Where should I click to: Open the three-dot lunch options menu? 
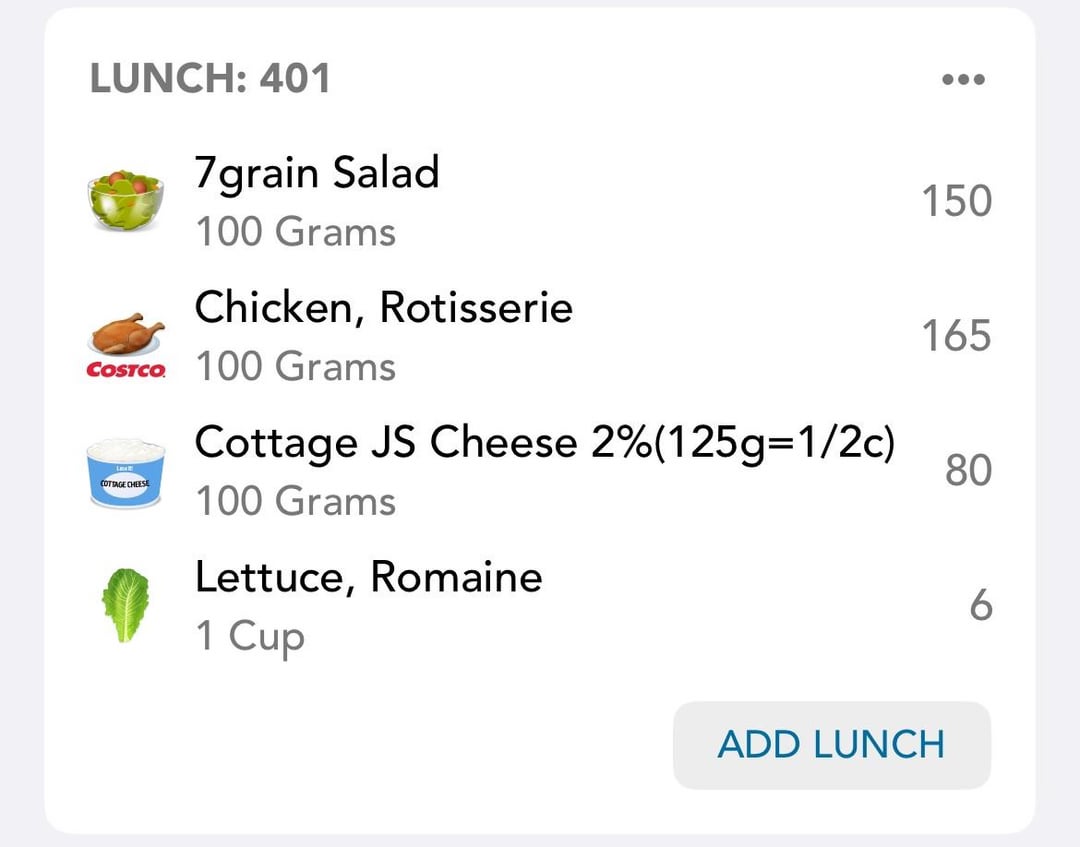coord(963,79)
